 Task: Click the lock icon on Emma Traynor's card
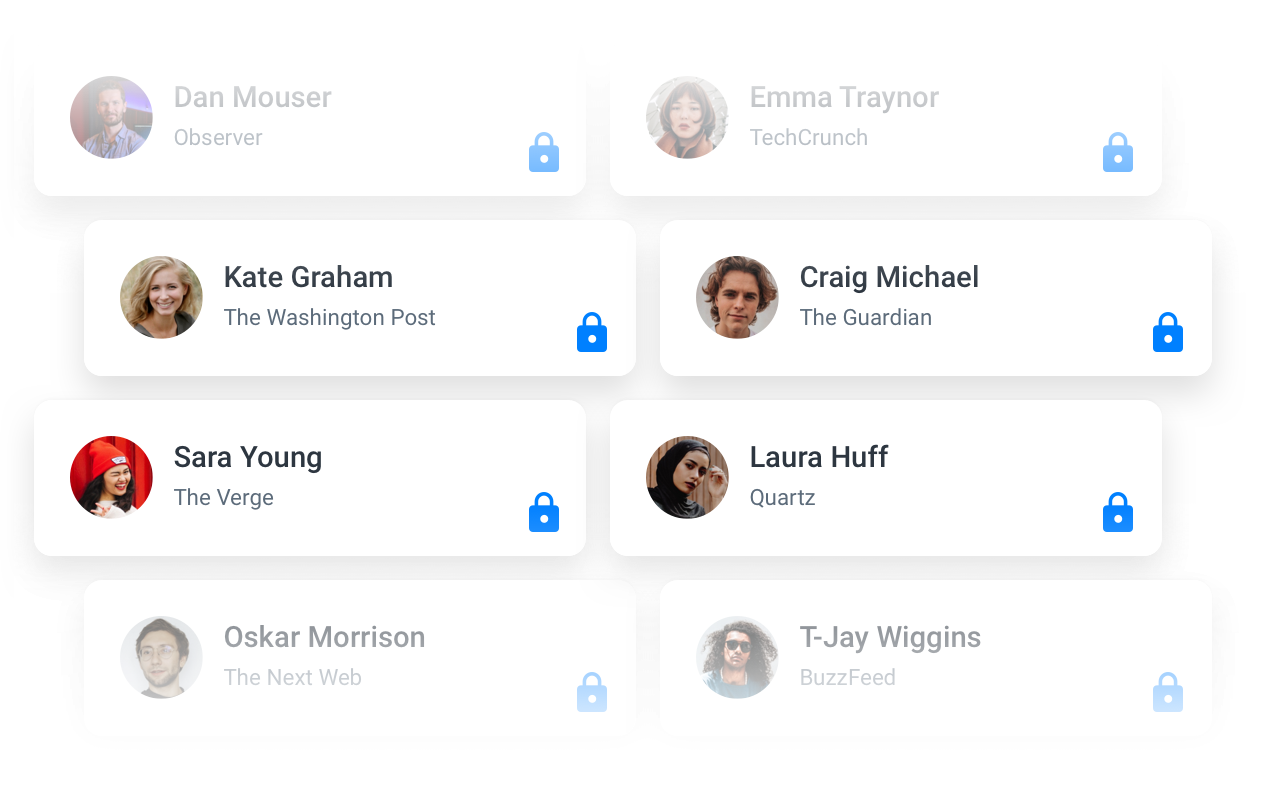tap(1118, 153)
